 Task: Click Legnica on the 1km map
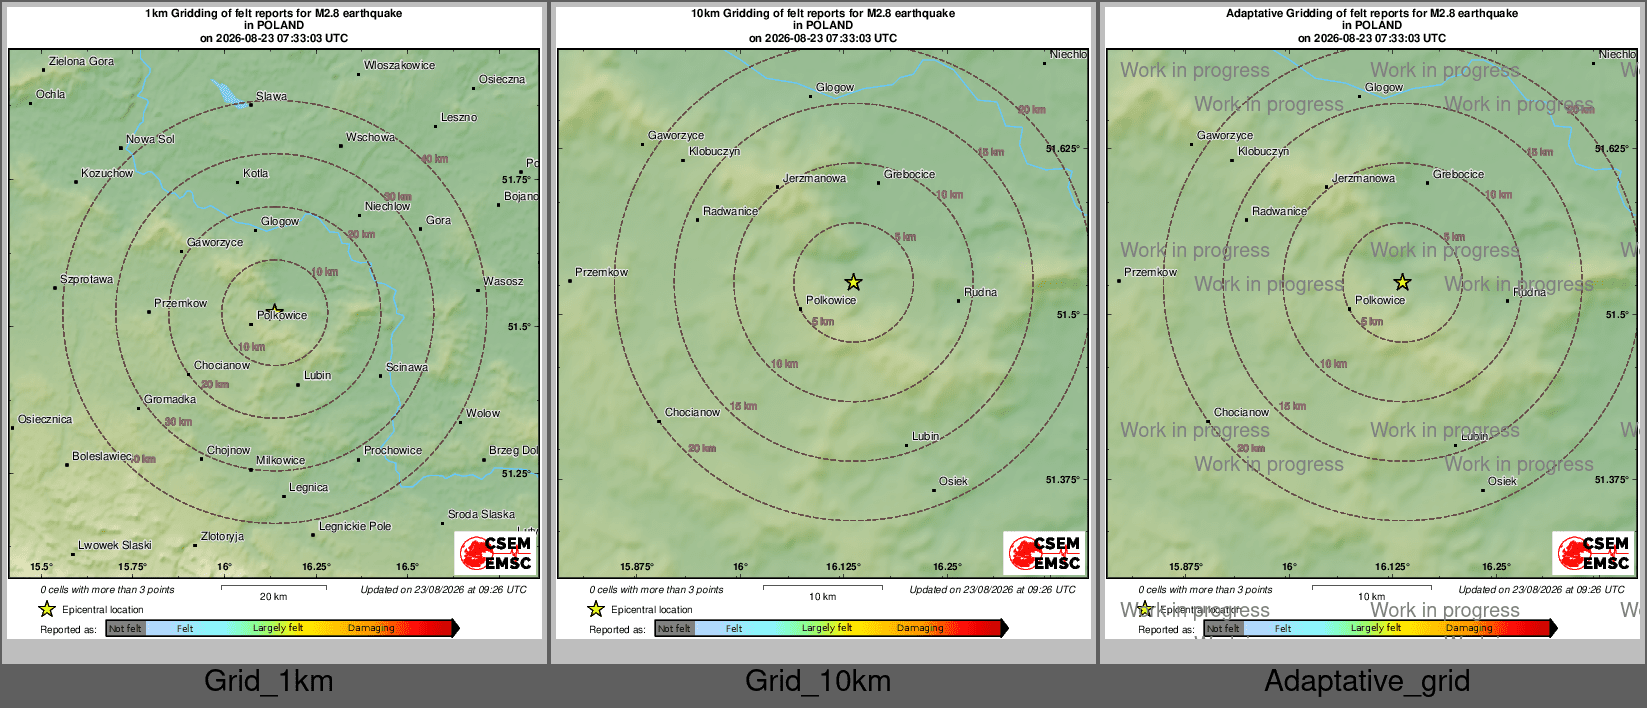click(x=308, y=487)
